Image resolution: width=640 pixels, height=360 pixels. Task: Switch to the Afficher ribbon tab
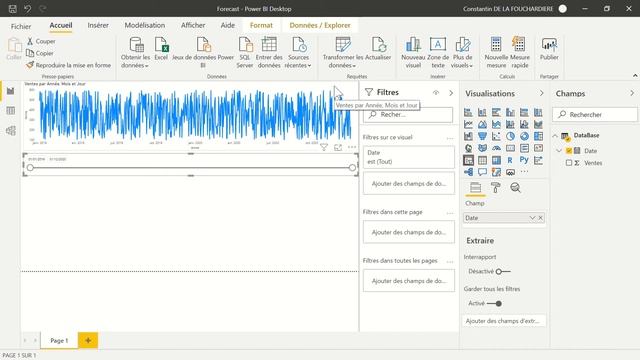click(193, 25)
